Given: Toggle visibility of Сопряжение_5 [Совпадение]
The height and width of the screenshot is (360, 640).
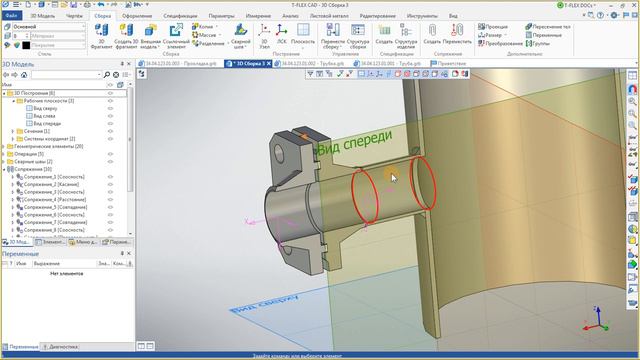Looking at the screenshot, I should click(110, 207).
